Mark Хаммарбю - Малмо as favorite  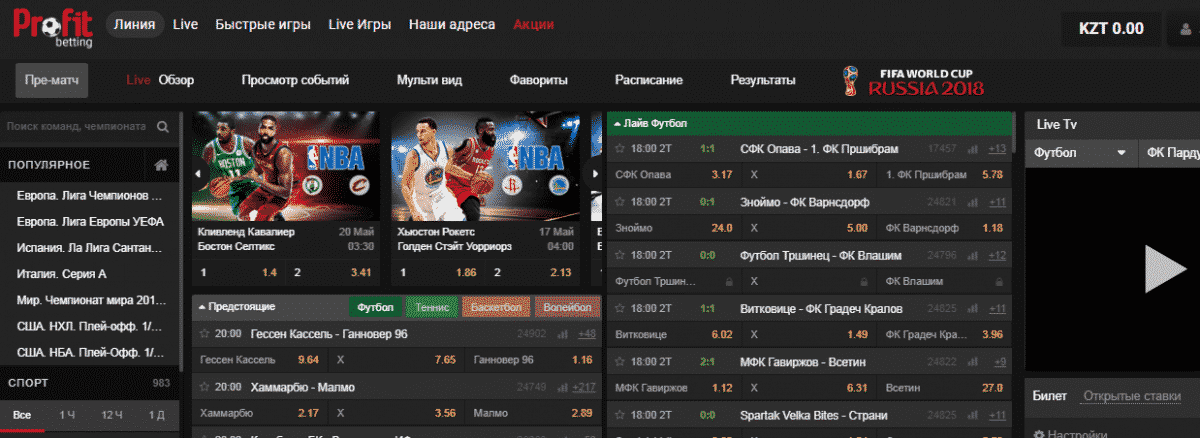(205, 387)
